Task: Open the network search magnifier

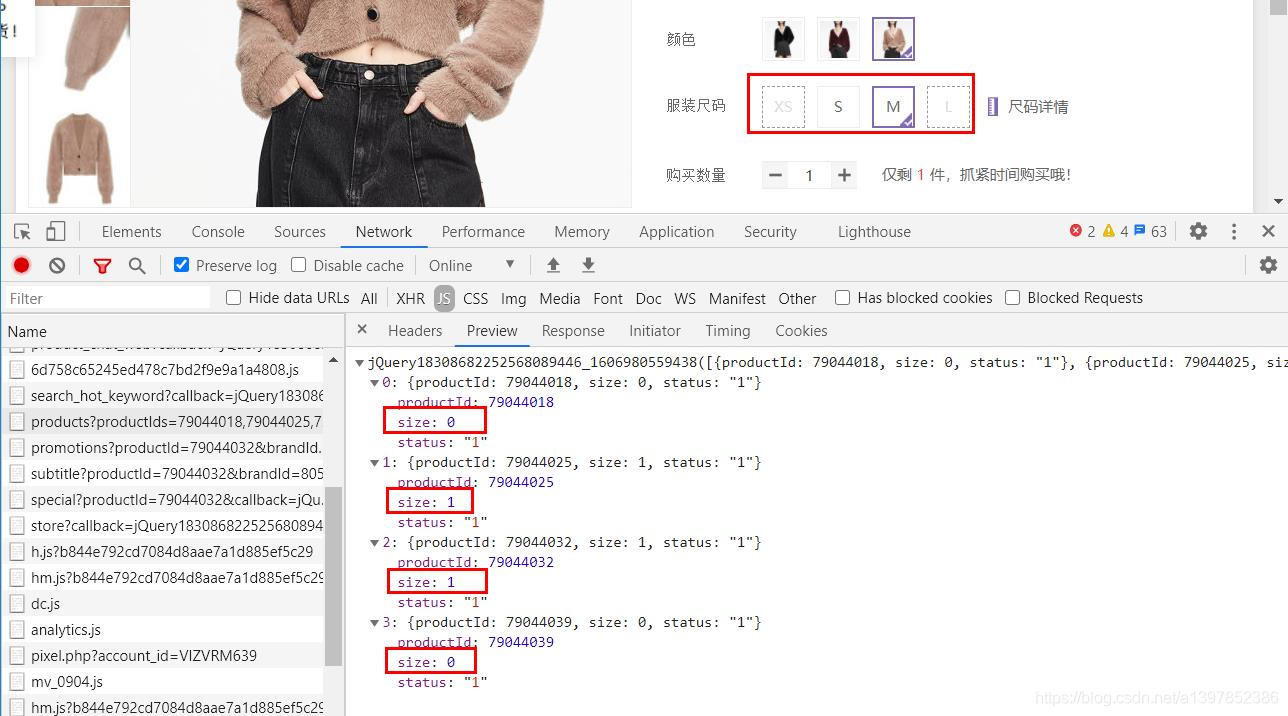Action: click(137, 265)
